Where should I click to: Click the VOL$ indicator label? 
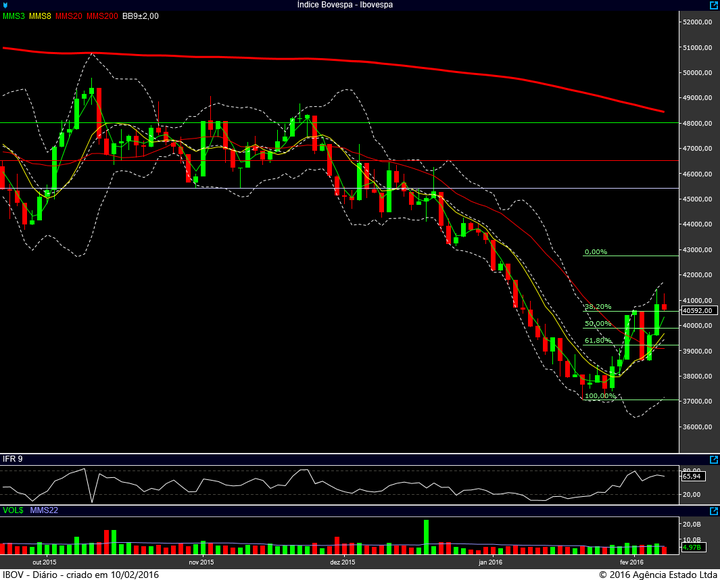click(x=13, y=511)
